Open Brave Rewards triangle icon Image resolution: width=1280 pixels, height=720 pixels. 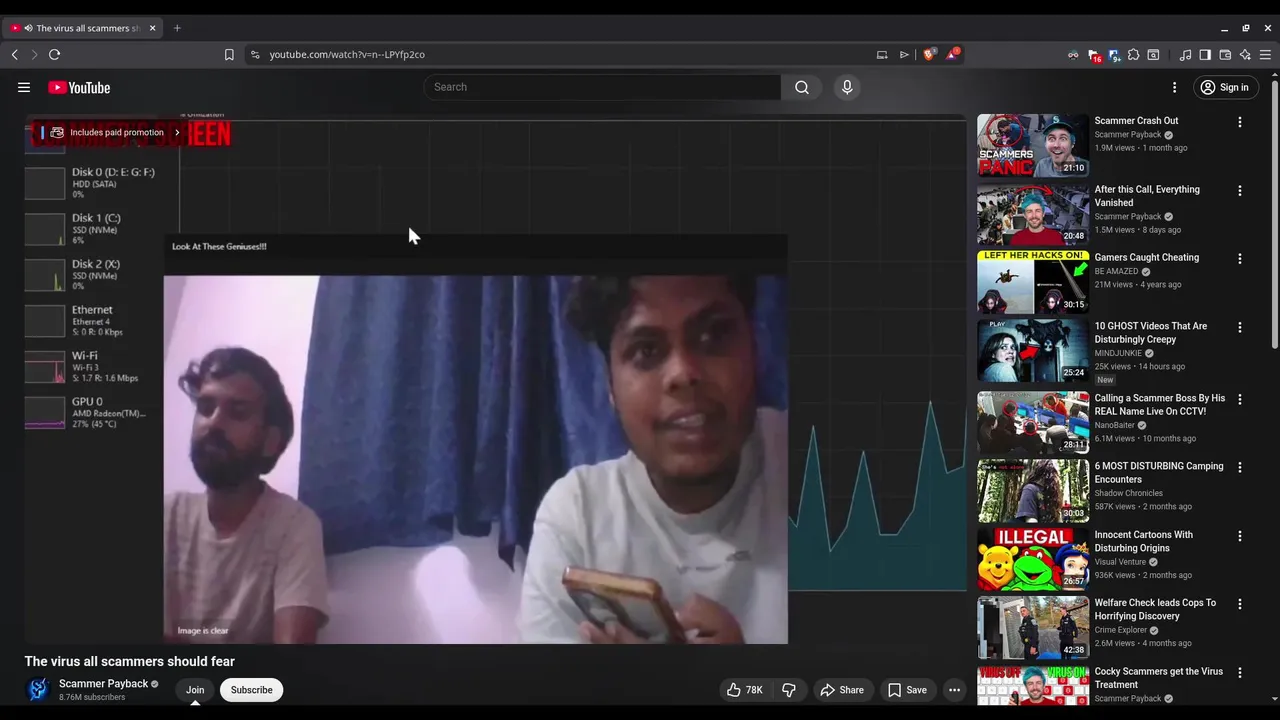coord(952,54)
